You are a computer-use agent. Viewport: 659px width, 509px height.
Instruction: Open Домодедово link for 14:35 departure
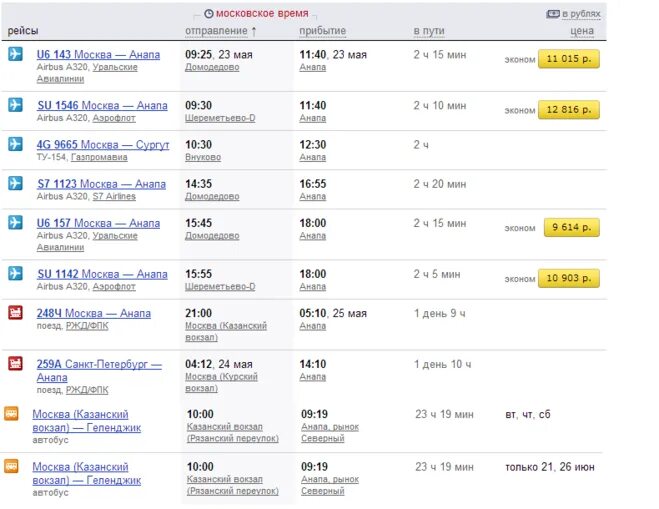[x=212, y=196]
